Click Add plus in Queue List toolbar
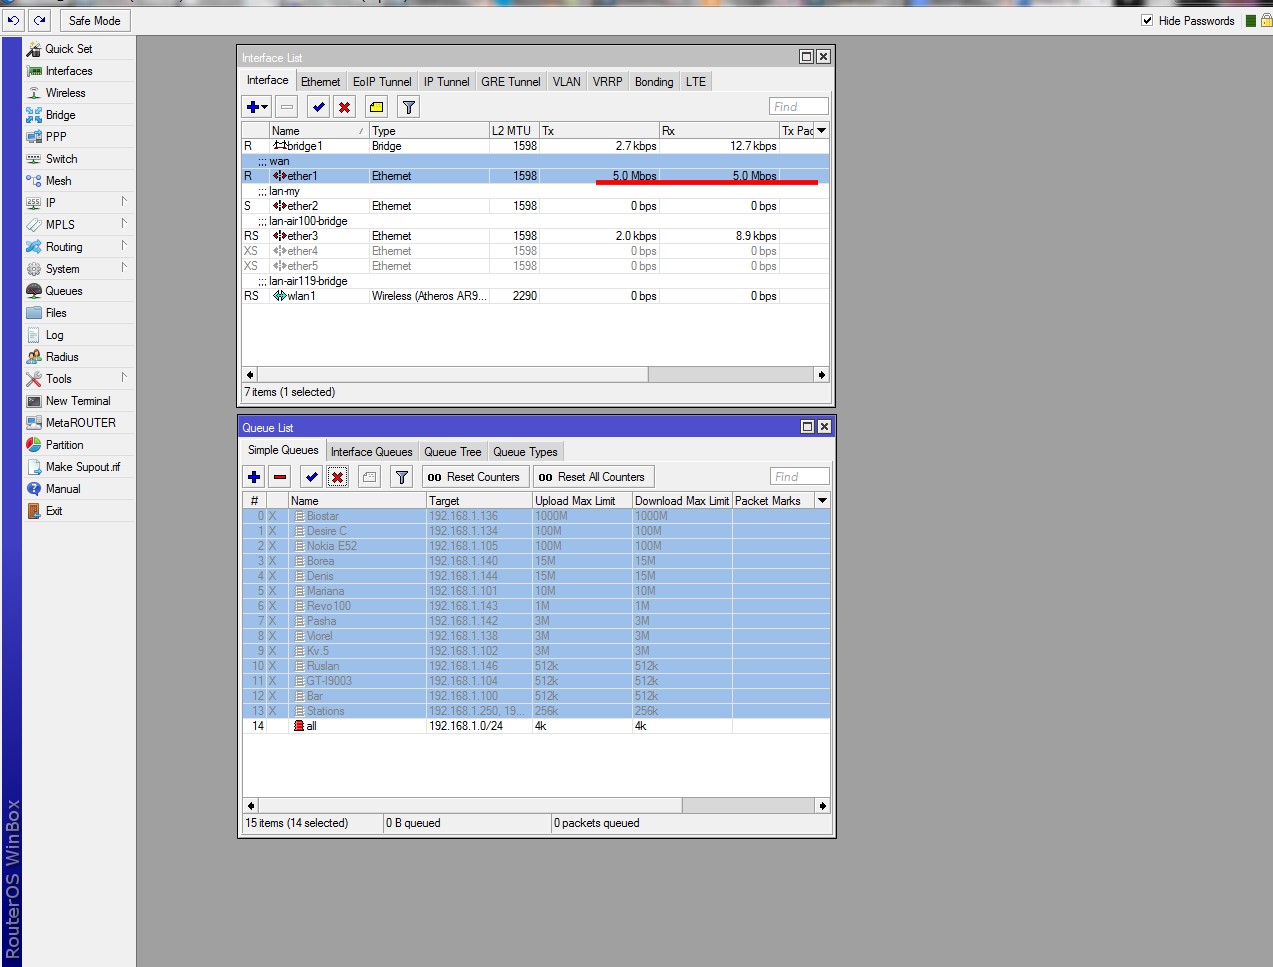Viewport: 1273px width, 967px height. coord(254,477)
